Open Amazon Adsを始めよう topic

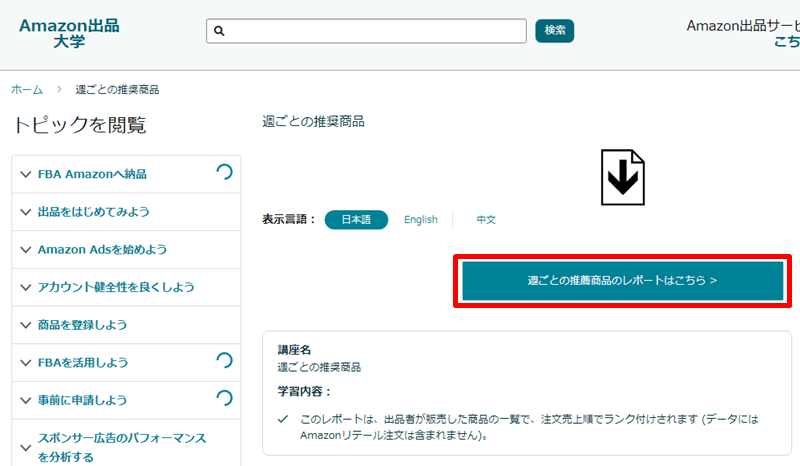(103, 250)
